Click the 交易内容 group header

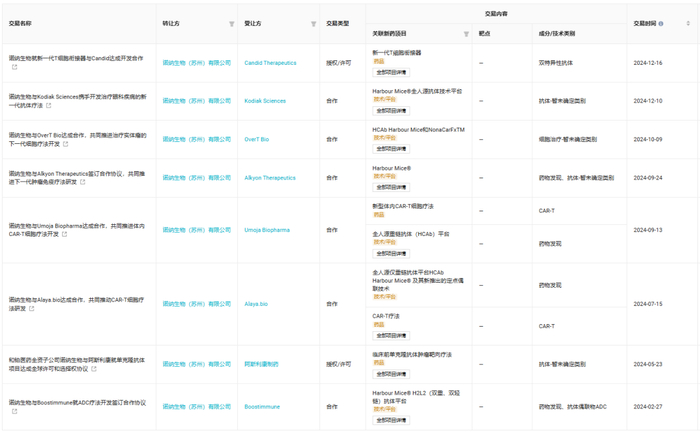496,14
